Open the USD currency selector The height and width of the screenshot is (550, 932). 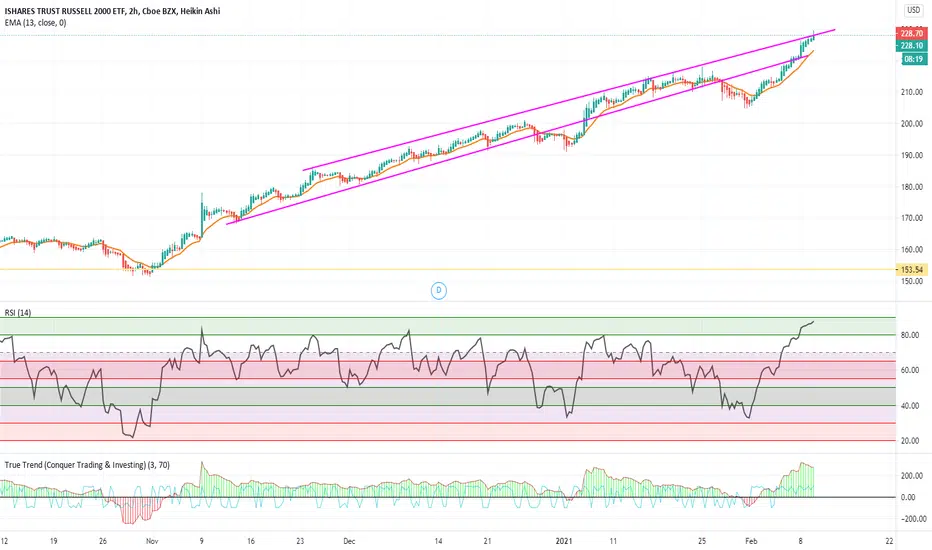pyautogui.click(x=914, y=10)
